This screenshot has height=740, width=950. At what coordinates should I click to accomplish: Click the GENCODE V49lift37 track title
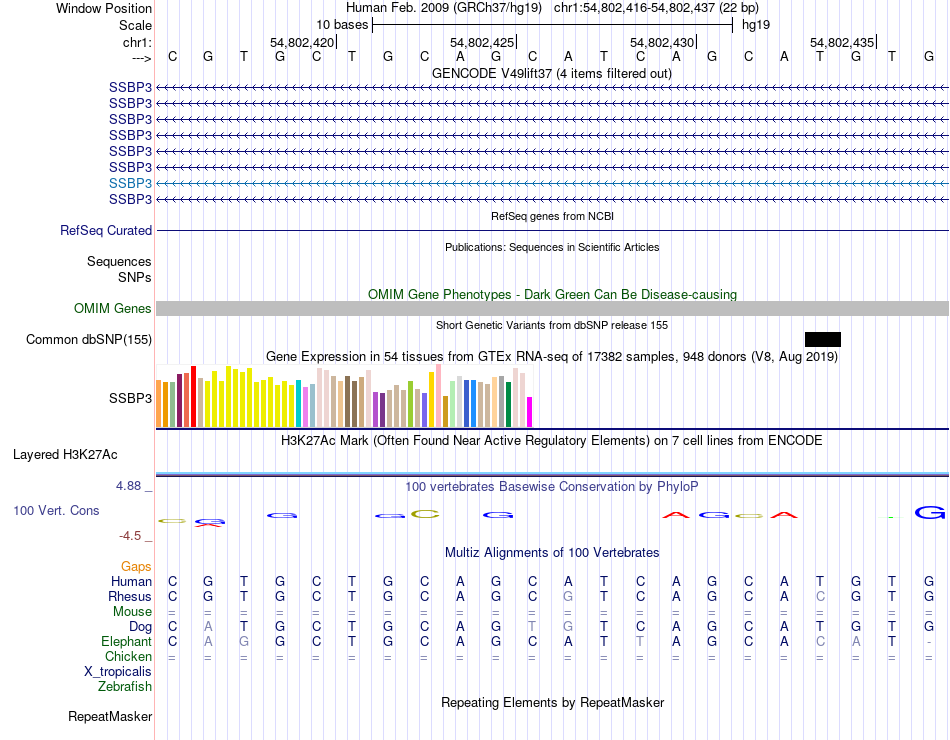(x=552, y=73)
